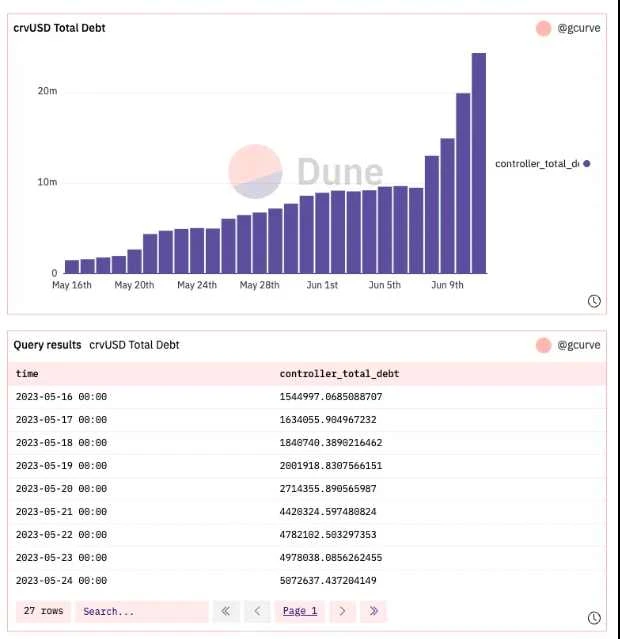Click the crvUSD Total Debt results title
This screenshot has height=639, width=620.
tap(134, 345)
